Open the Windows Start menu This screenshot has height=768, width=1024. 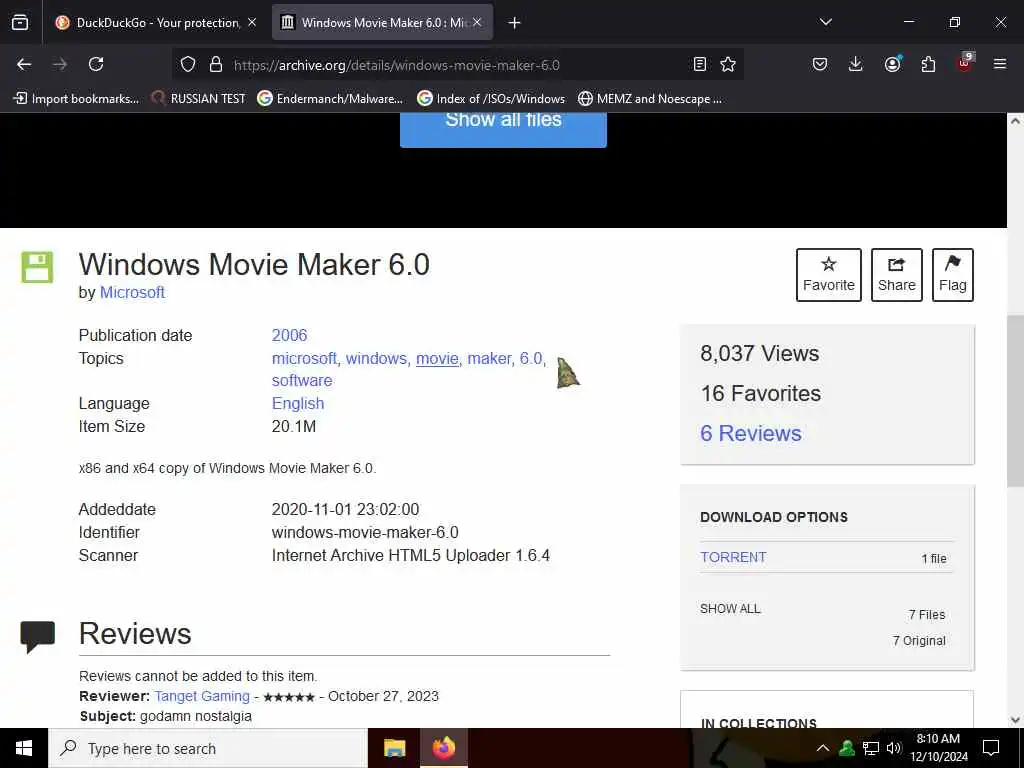[x=24, y=748]
